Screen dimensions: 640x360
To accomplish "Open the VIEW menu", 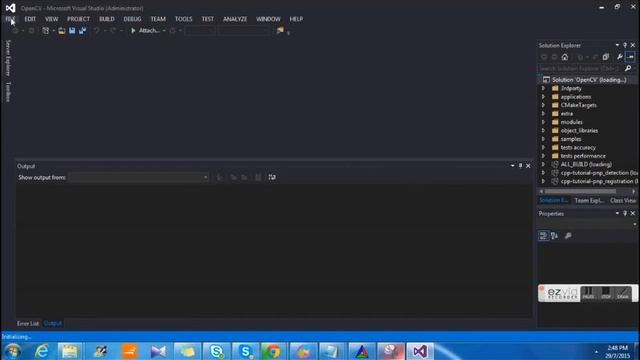I will tap(51, 19).
